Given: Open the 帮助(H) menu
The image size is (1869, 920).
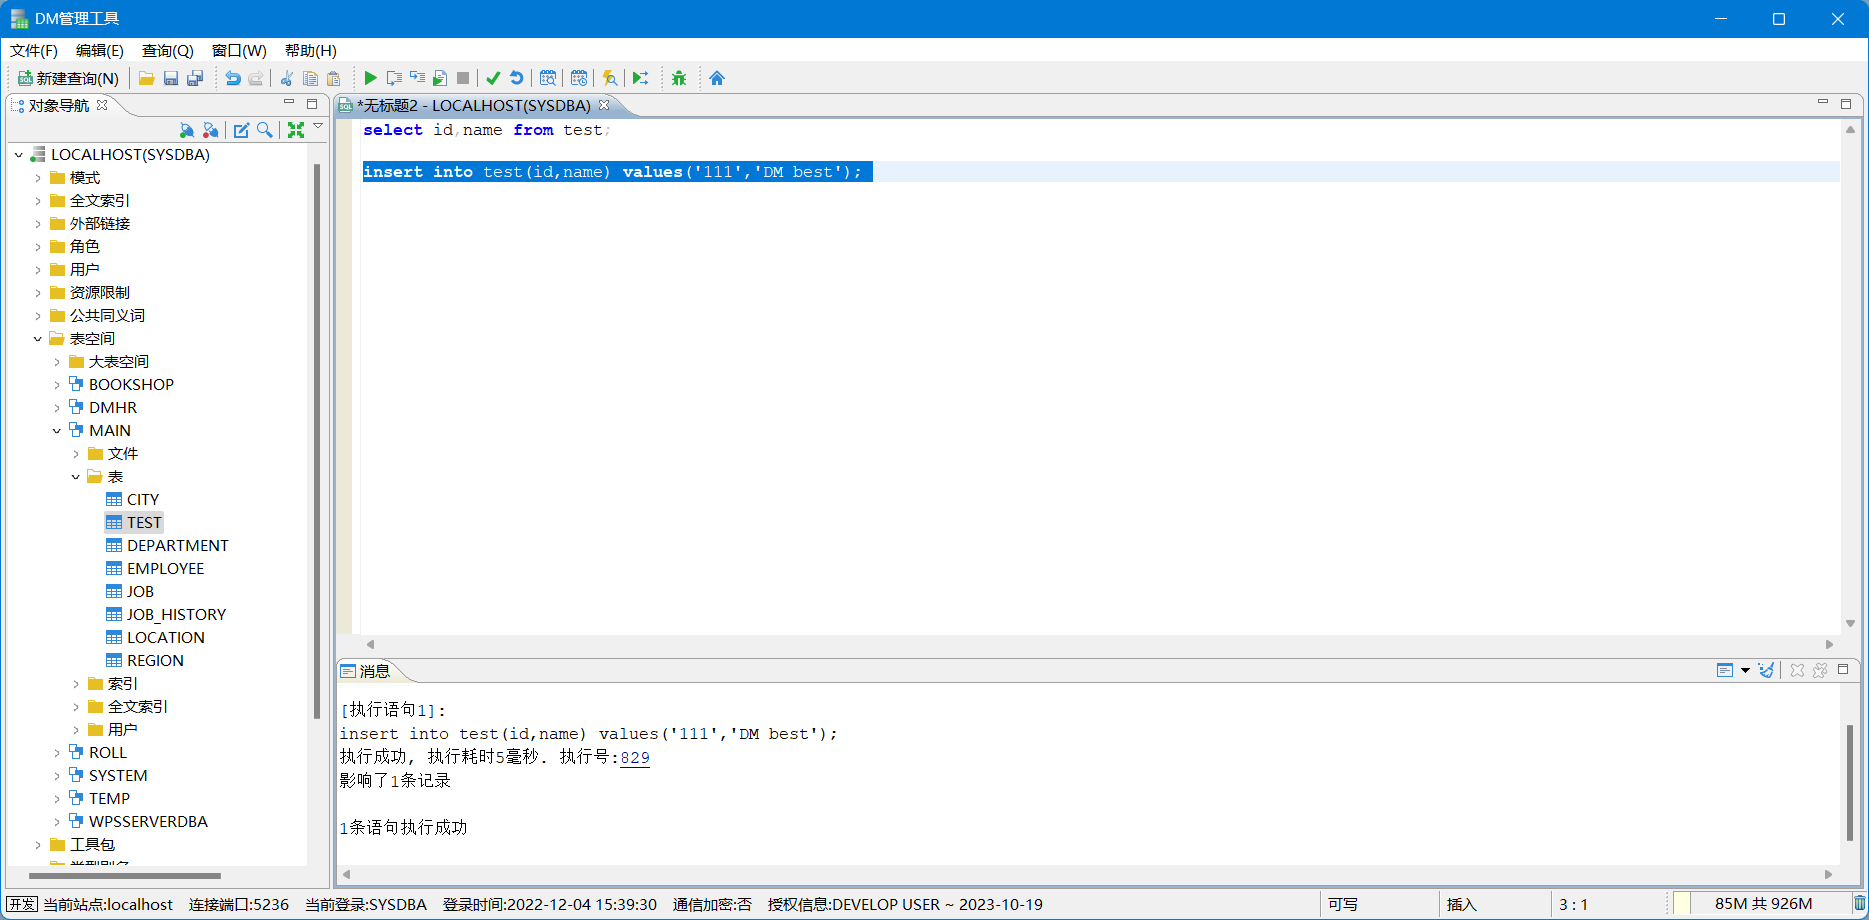Looking at the screenshot, I should [x=311, y=50].
